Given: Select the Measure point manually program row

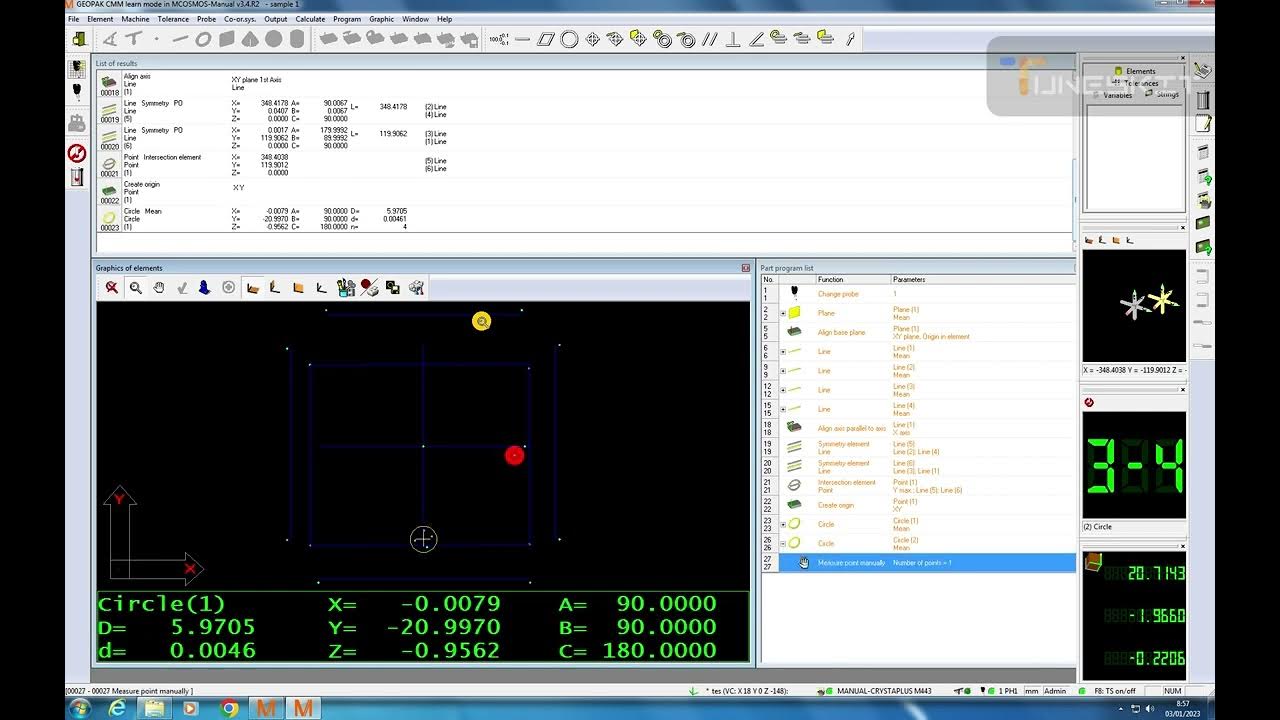Looking at the screenshot, I should pyautogui.click(x=918, y=563).
